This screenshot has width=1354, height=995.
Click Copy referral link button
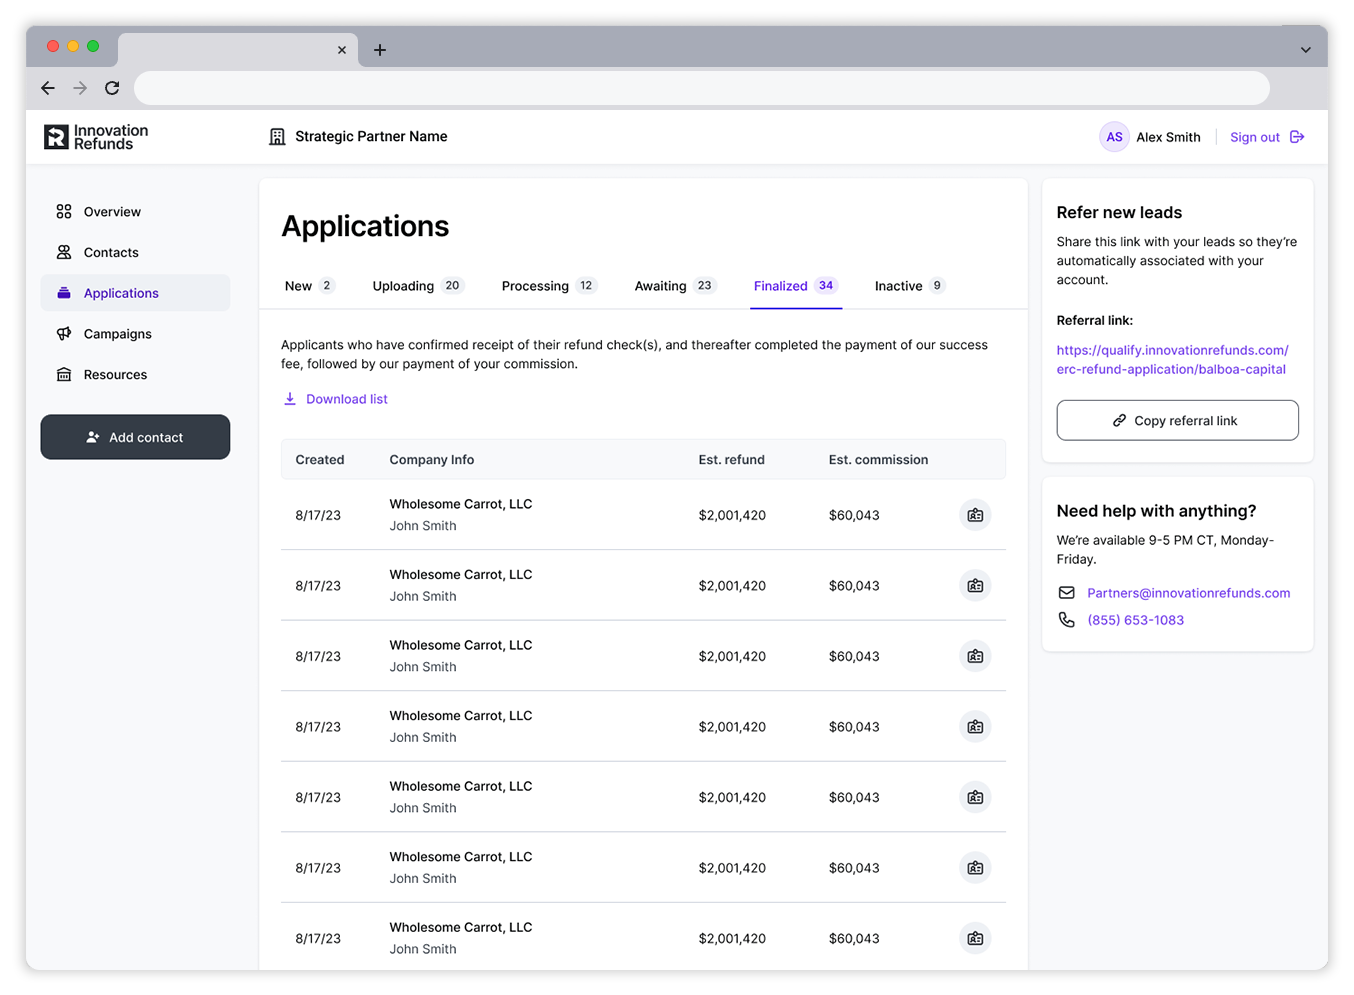tap(1177, 421)
